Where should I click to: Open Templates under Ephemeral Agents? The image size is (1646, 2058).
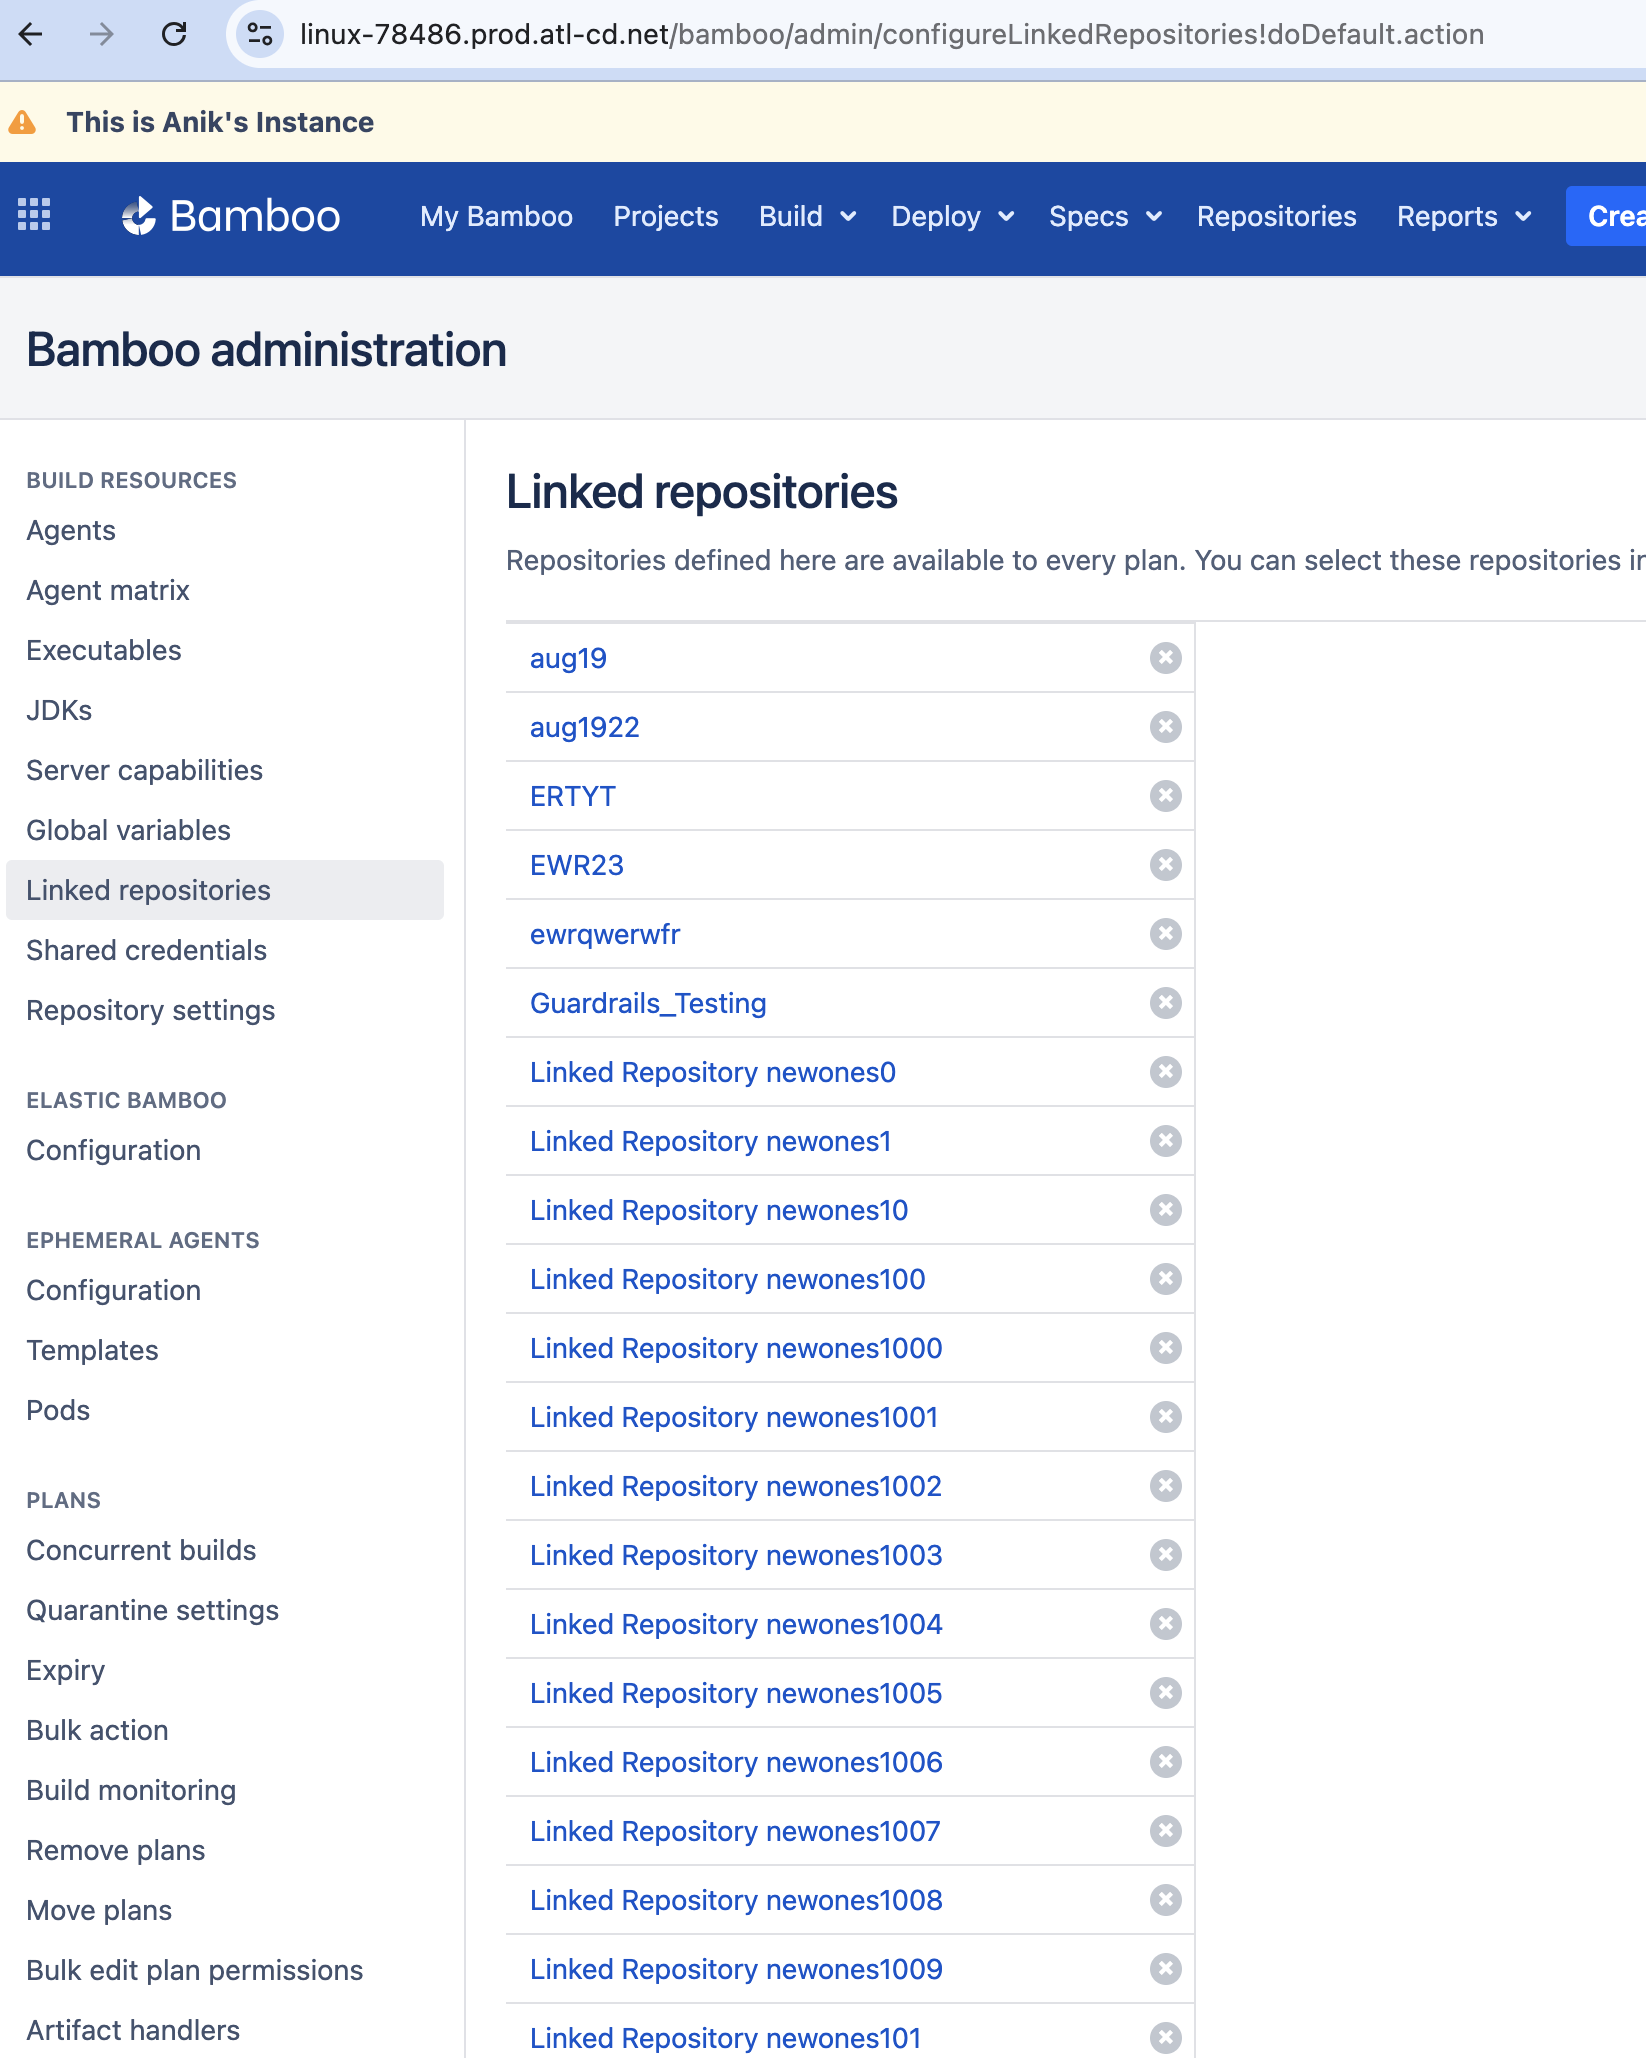[x=93, y=1350]
